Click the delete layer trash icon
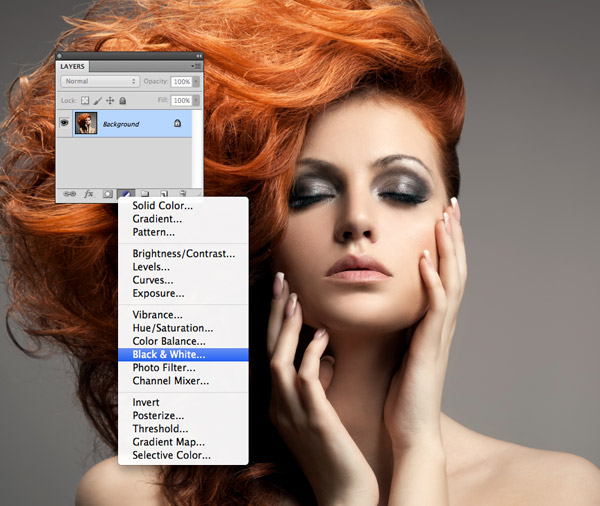Image resolution: width=600 pixels, height=506 pixels. point(183,194)
